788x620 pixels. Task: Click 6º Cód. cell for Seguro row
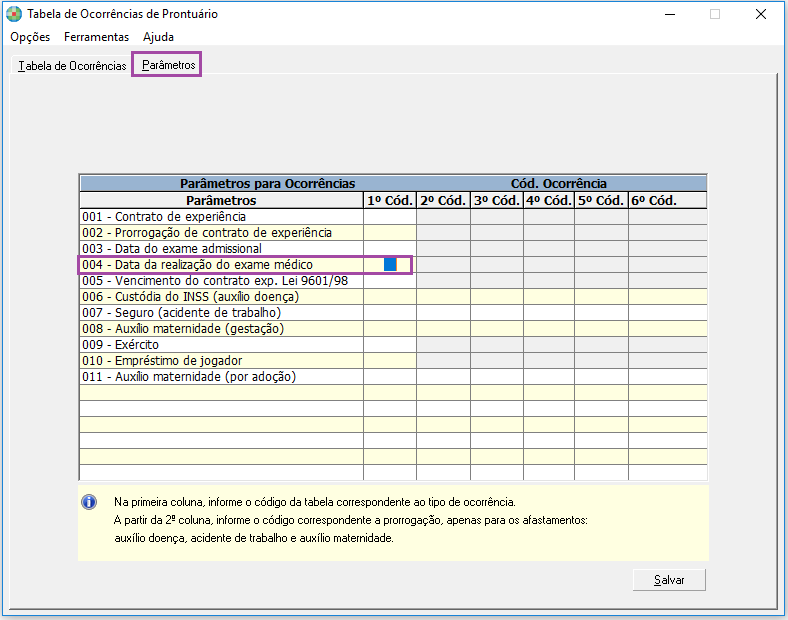tap(667, 313)
